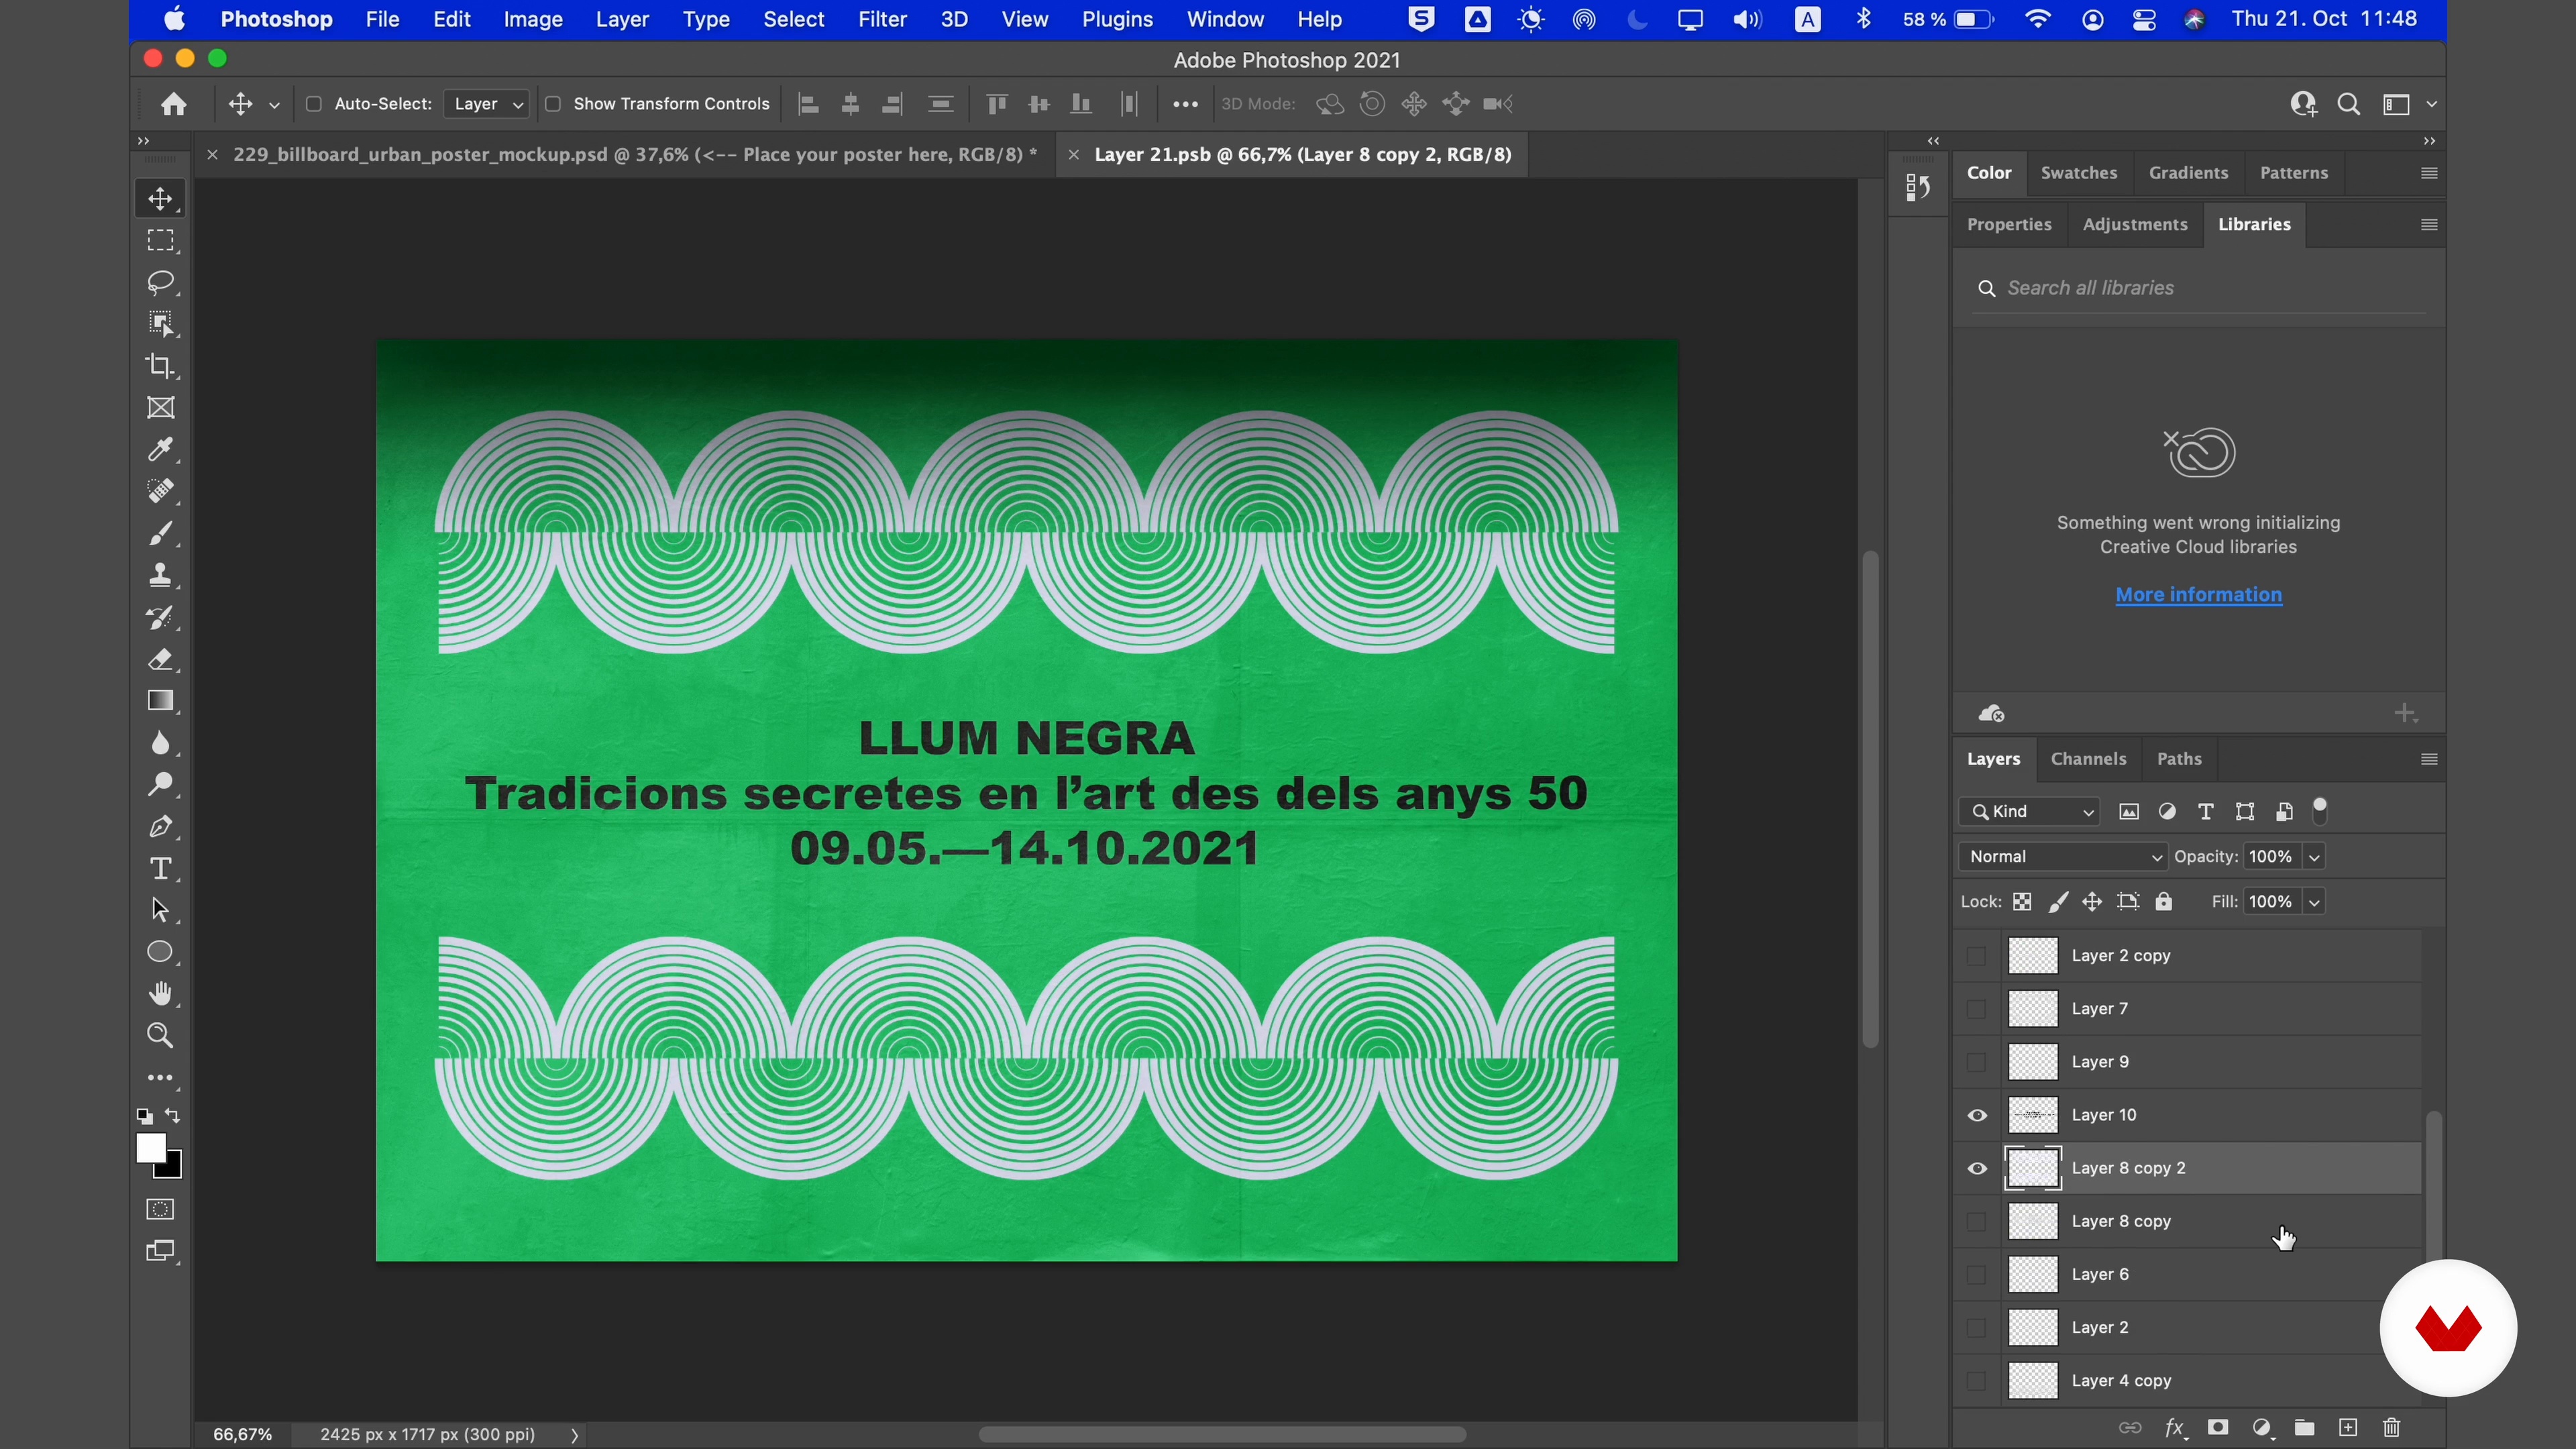Open the Color panel flyout menu
Screen dimensions: 2576x1449
[2429, 173]
